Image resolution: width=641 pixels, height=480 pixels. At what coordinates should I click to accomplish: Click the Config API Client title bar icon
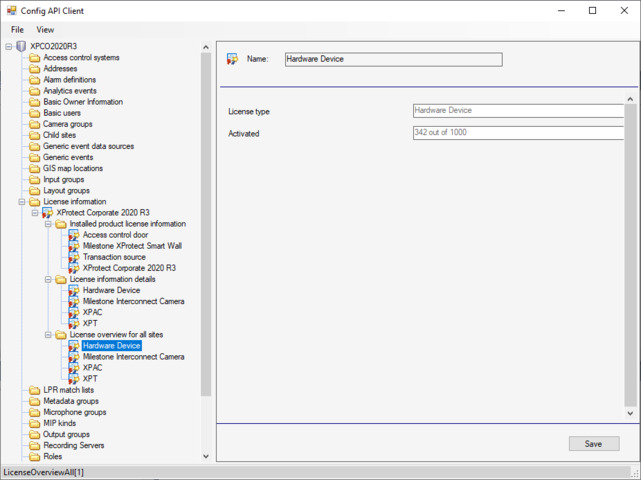pos(11,11)
